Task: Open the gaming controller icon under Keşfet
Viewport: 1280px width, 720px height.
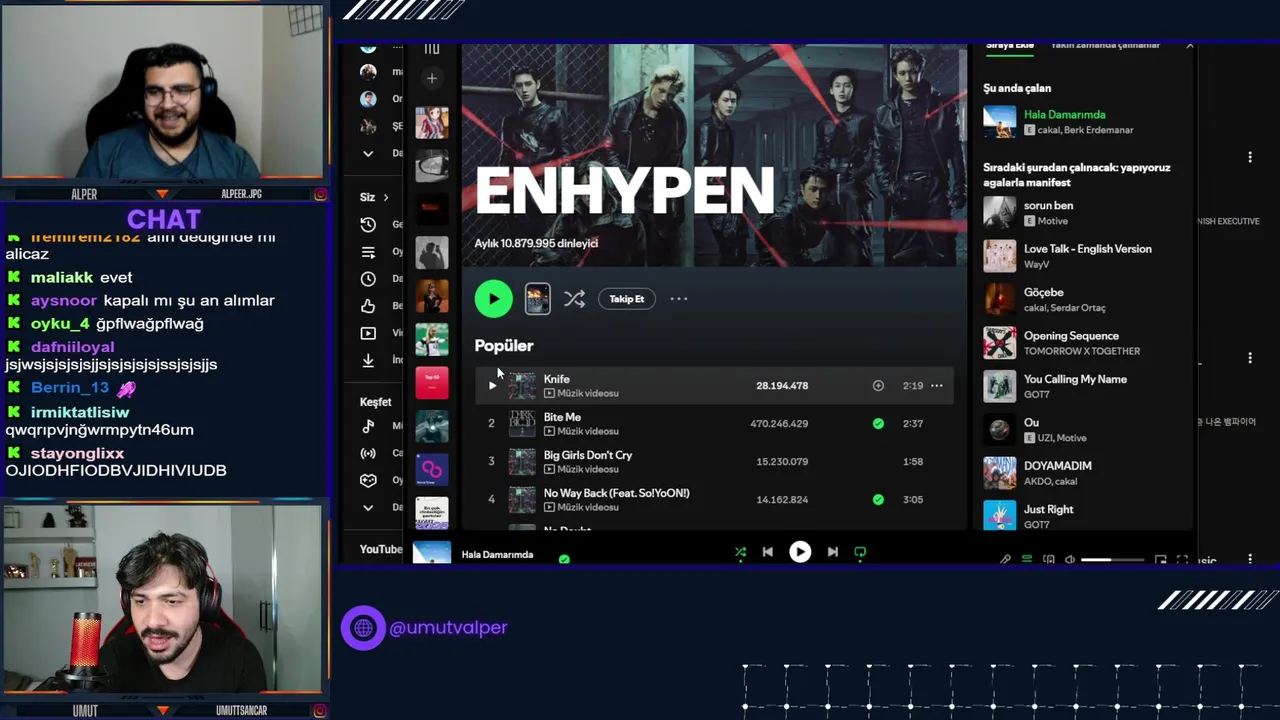Action: [x=368, y=480]
